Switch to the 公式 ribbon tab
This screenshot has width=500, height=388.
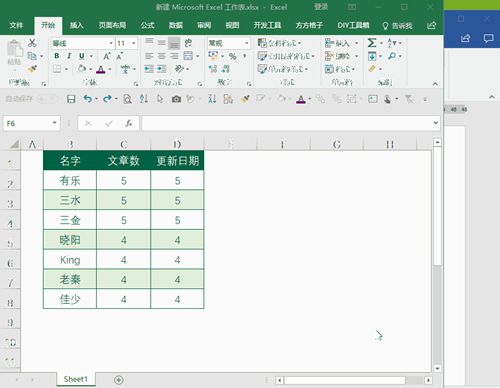coord(147,25)
